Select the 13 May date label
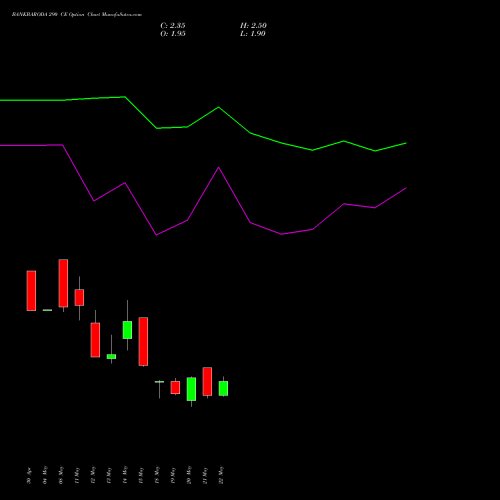Viewport: 500px width, 500px height. coord(109,475)
